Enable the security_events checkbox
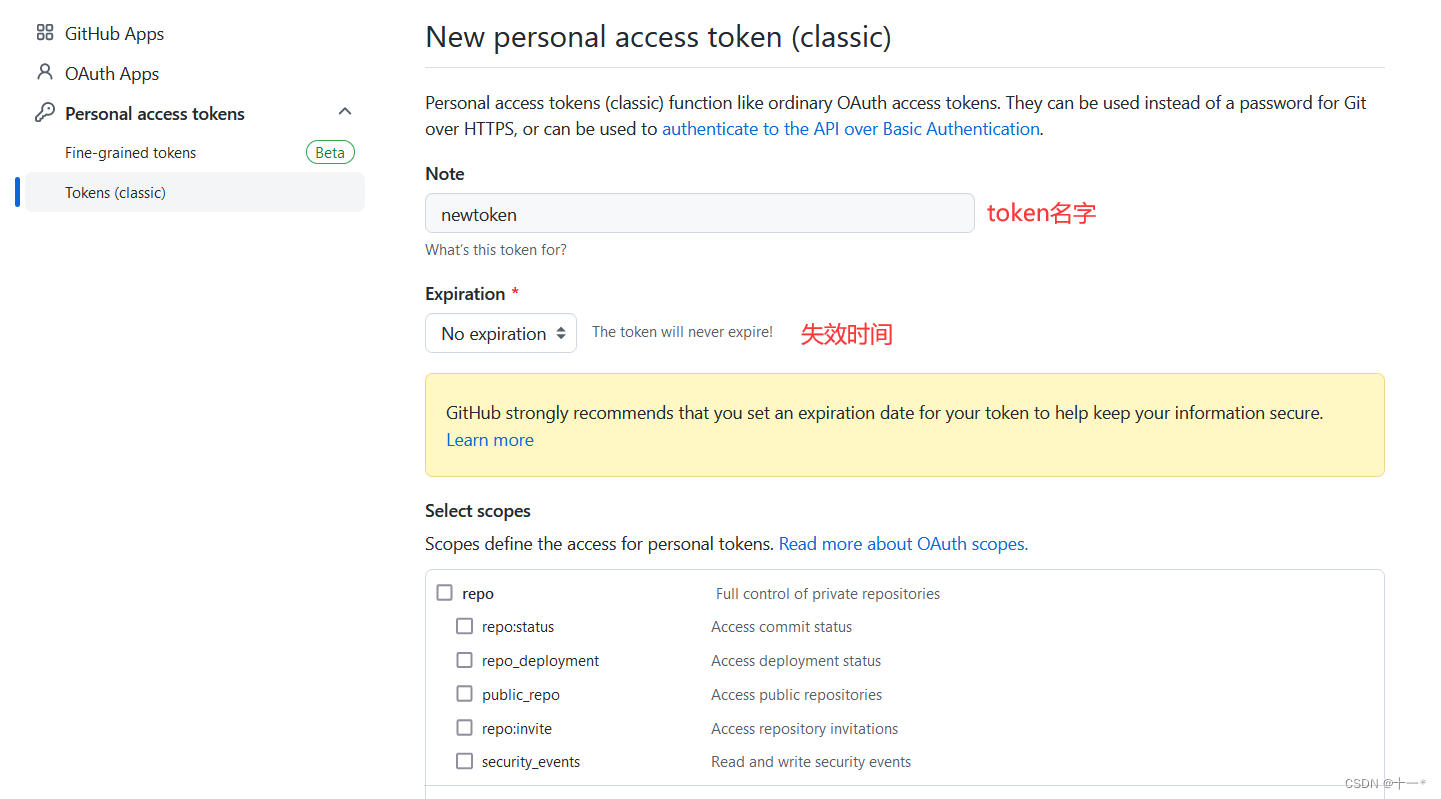The image size is (1441, 799). point(464,761)
